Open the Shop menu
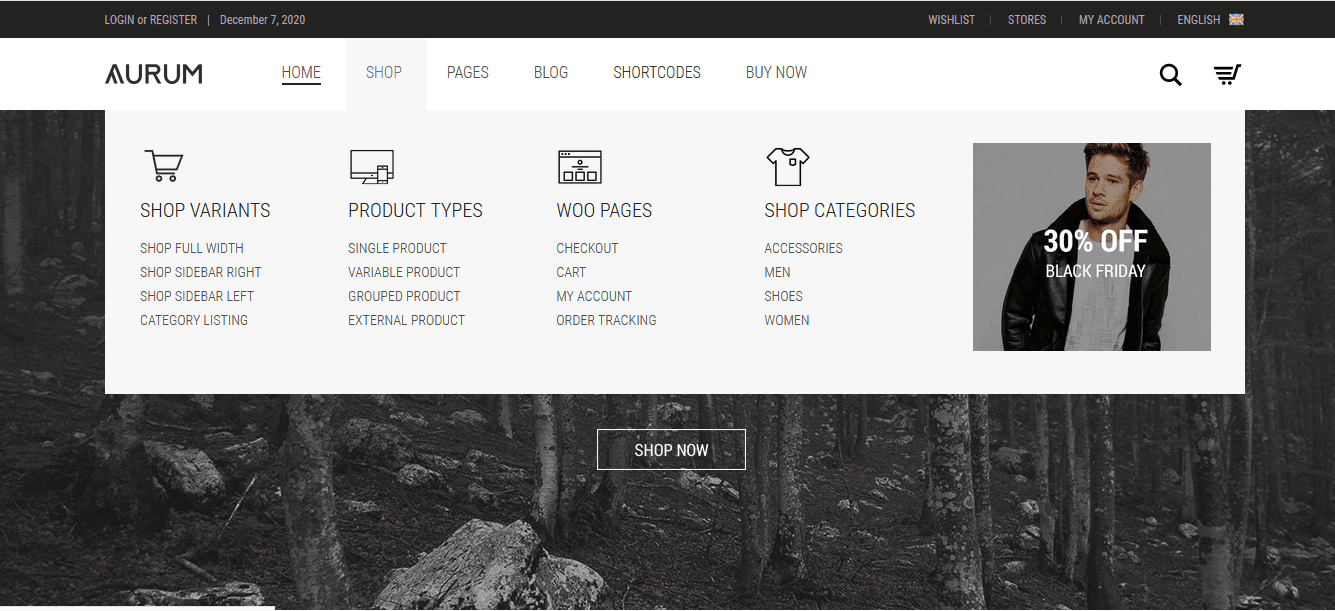 pyautogui.click(x=384, y=73)
